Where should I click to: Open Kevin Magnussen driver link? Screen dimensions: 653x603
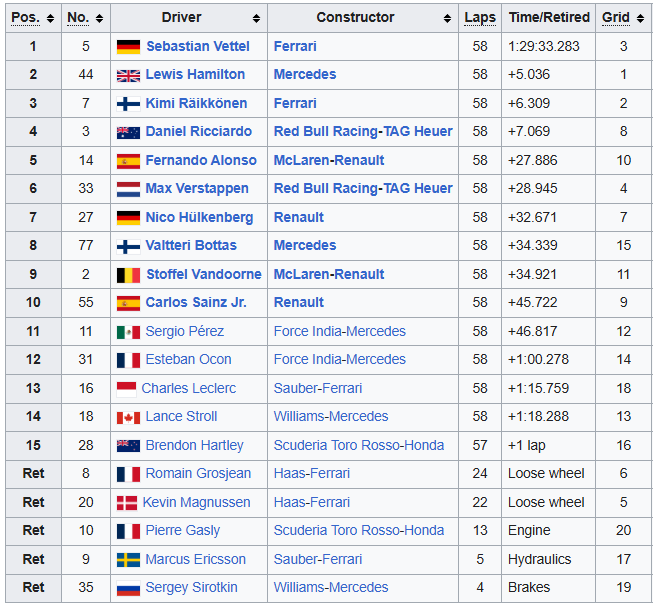pos(196,503)
